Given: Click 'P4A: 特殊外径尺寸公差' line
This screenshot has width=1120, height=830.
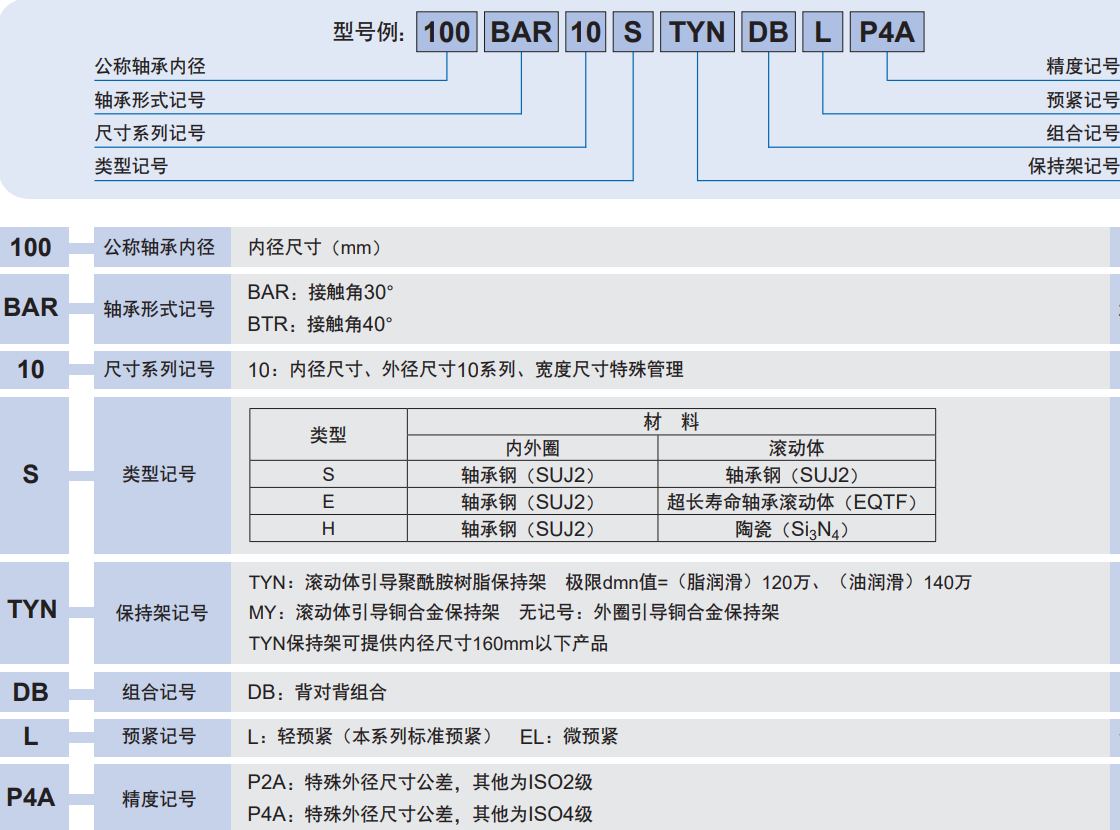Looking at the screenshot, I should tap(420, 814).
